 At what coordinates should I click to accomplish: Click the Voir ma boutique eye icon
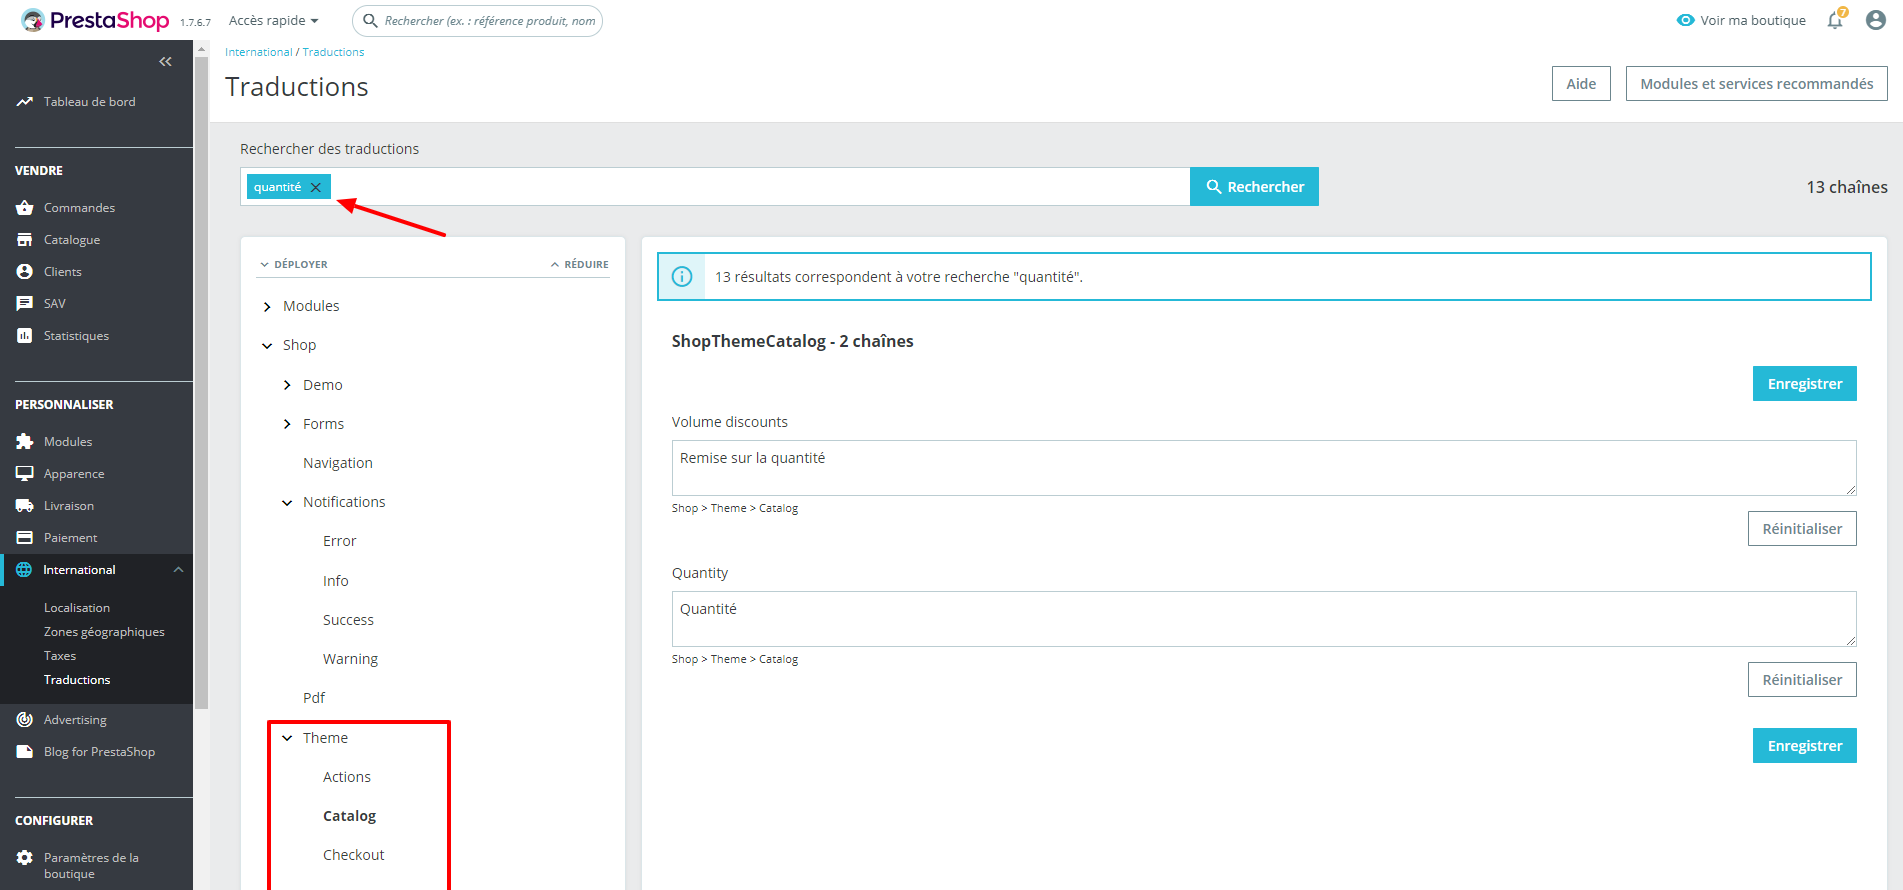tap(1686, 20)
